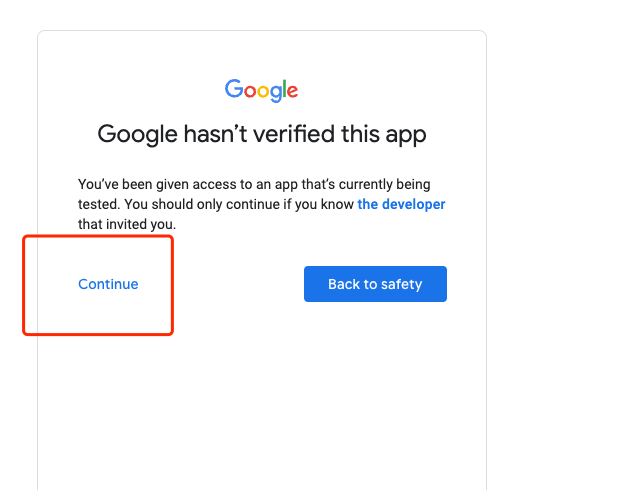Click the text "You should only continue"

(x=210, y=204)
